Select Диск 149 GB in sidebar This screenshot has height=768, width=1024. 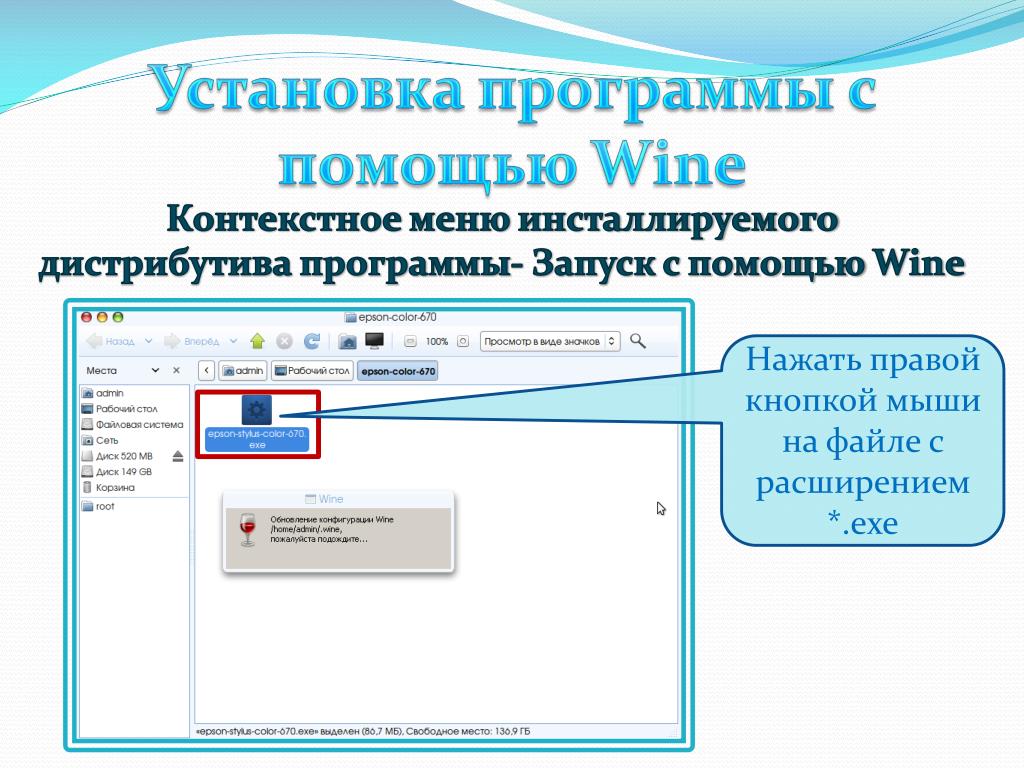117,472
